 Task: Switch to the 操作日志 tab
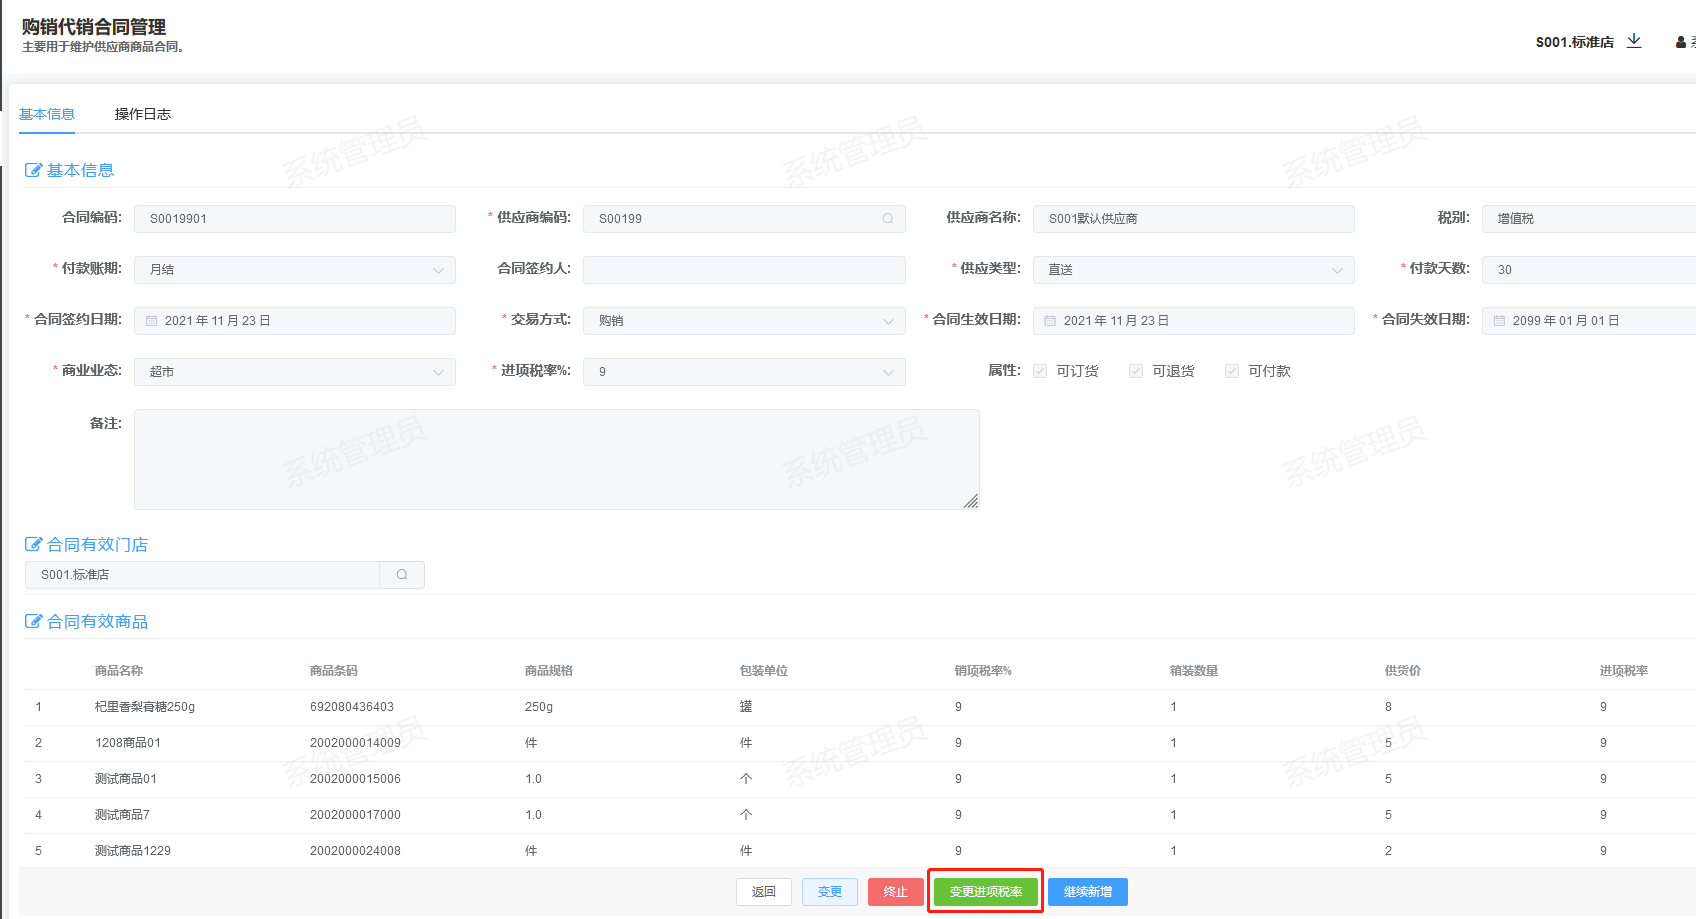point(142,114)
